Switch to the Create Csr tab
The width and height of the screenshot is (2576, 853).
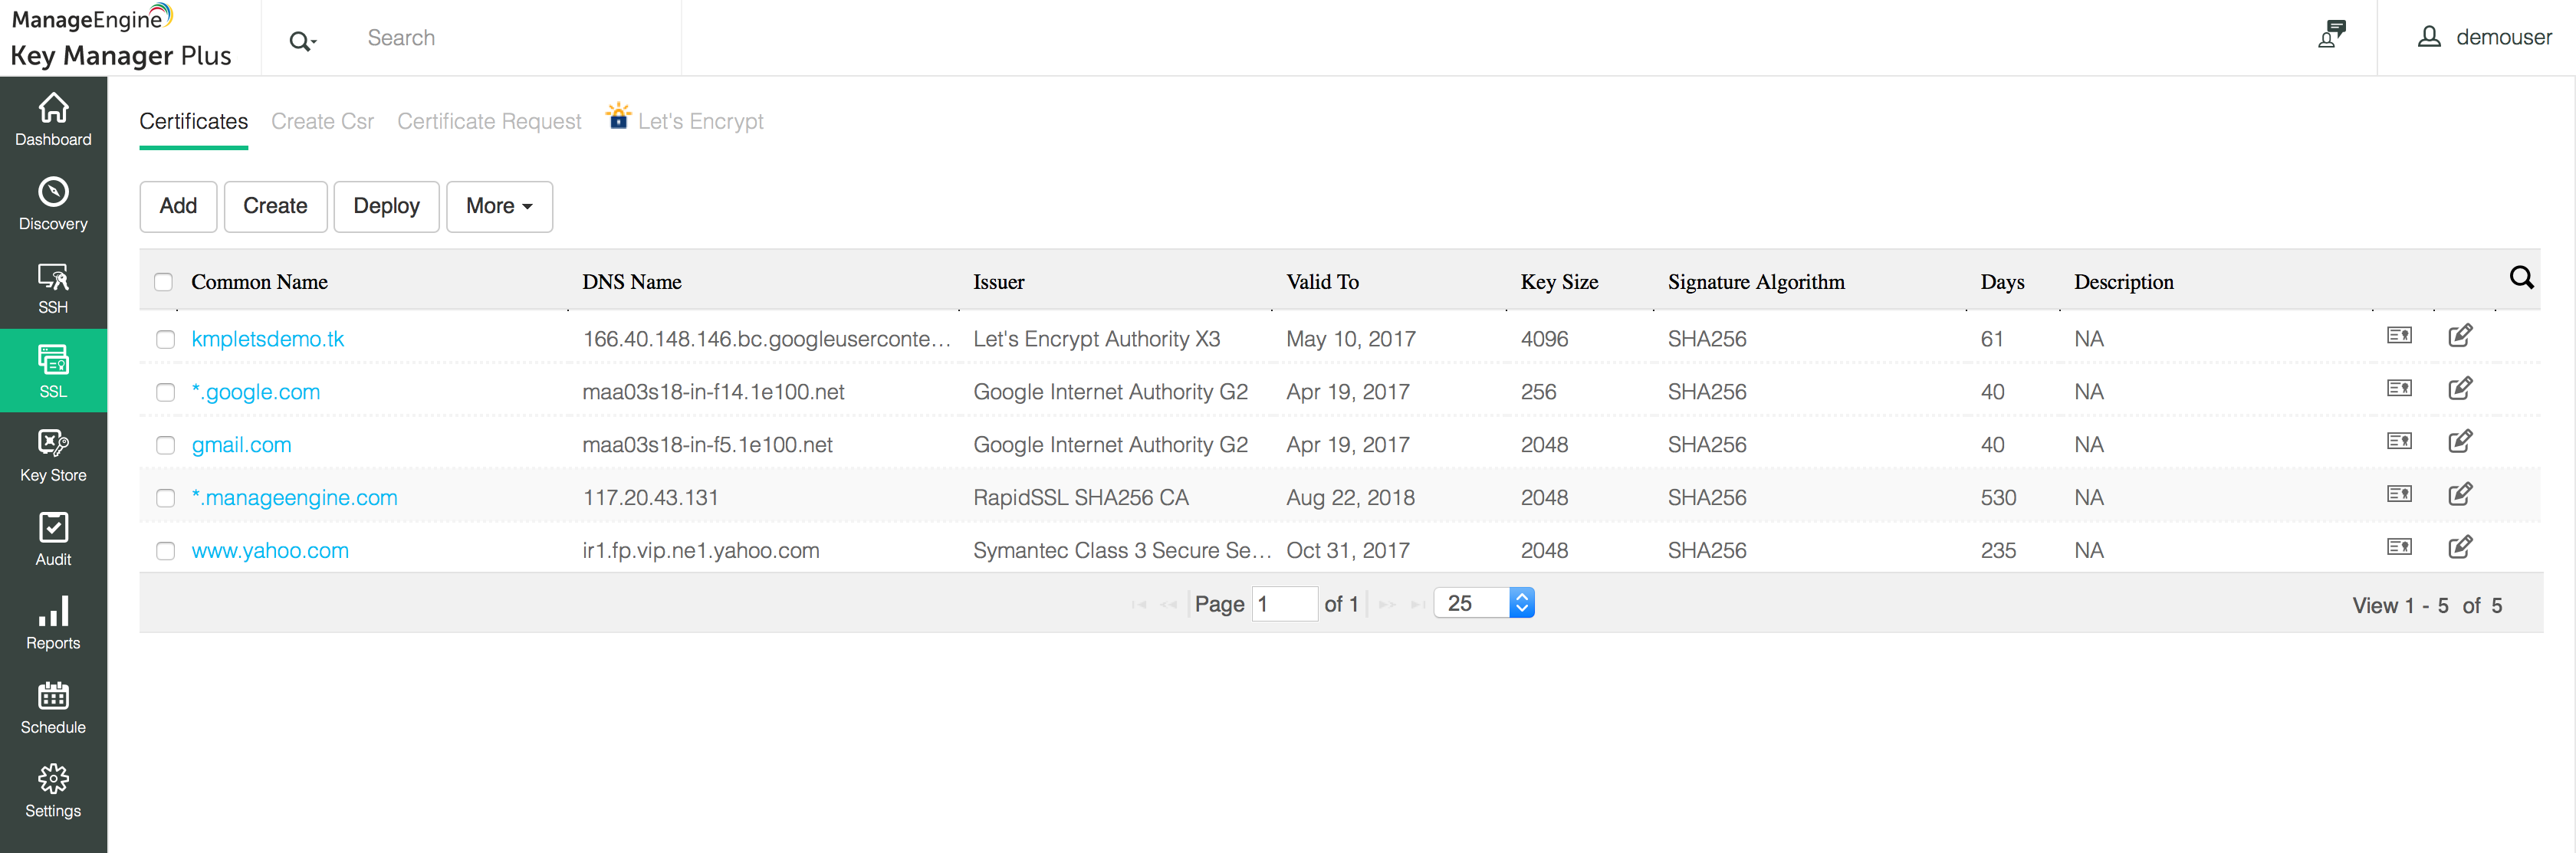click(322, 122)
